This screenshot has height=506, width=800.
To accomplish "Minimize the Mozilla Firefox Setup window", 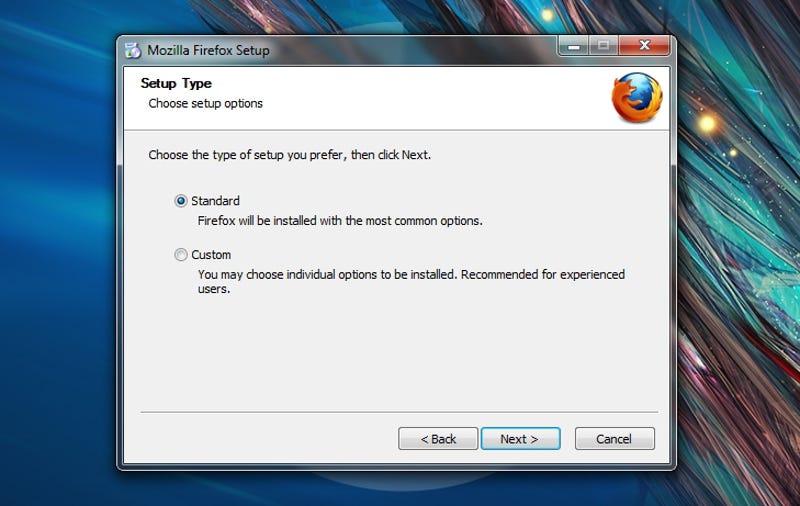I will pyautogui.click(x=574, y=46).
